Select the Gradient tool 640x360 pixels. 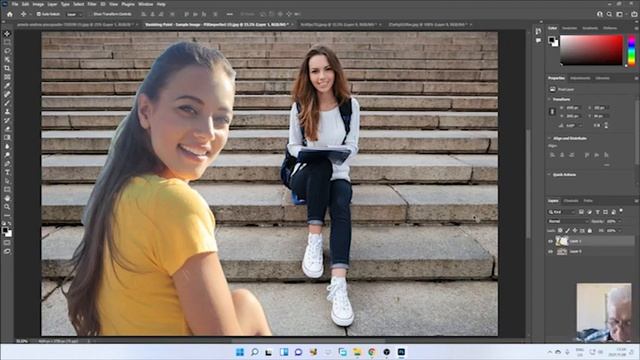coord(7,138)
